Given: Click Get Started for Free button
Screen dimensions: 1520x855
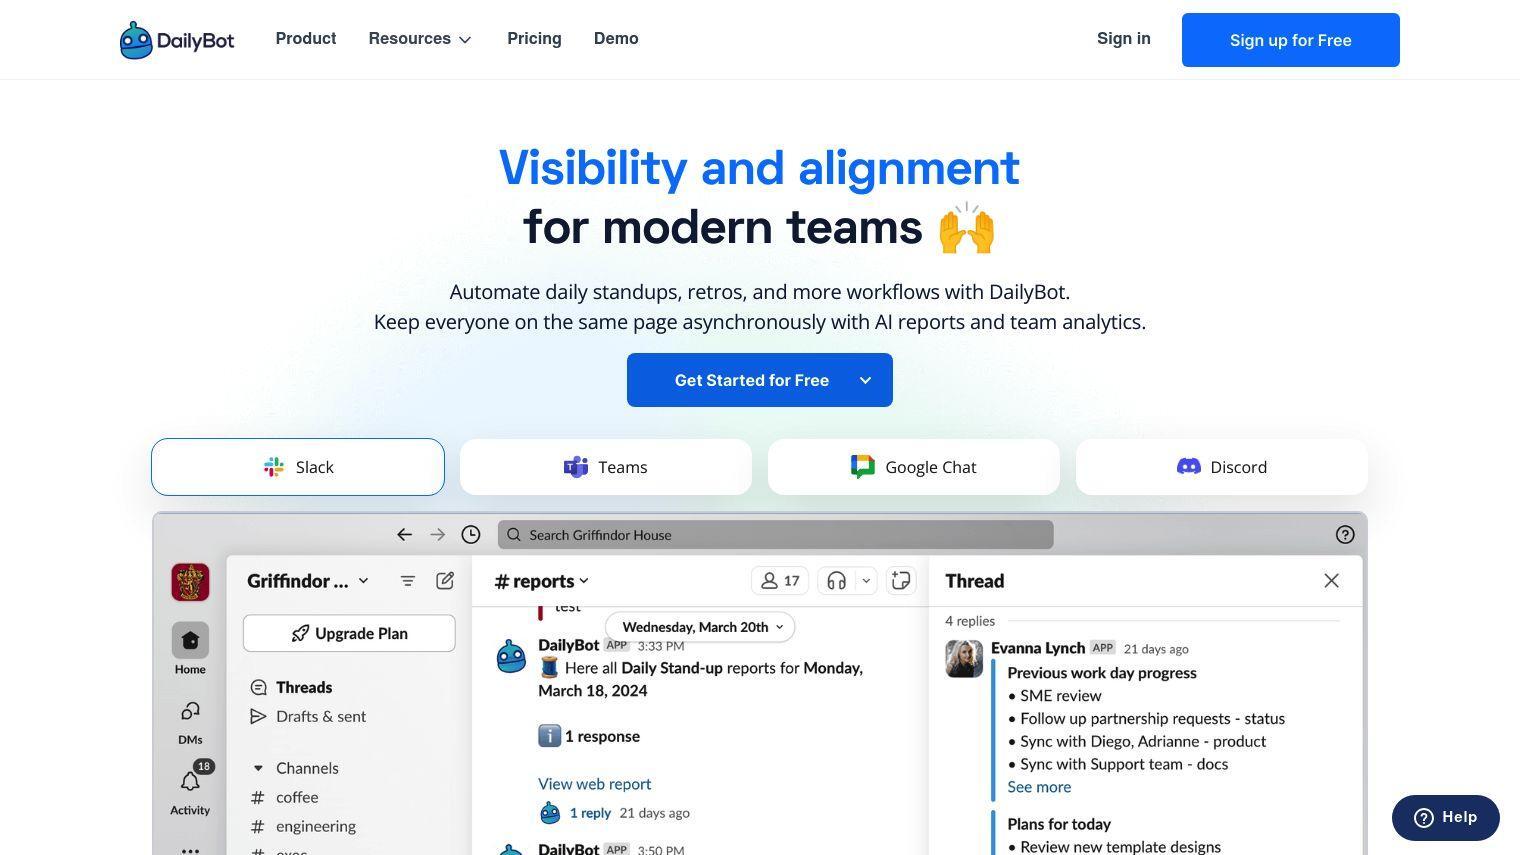Looking at the screenshot, I should (x=759, y=380).
